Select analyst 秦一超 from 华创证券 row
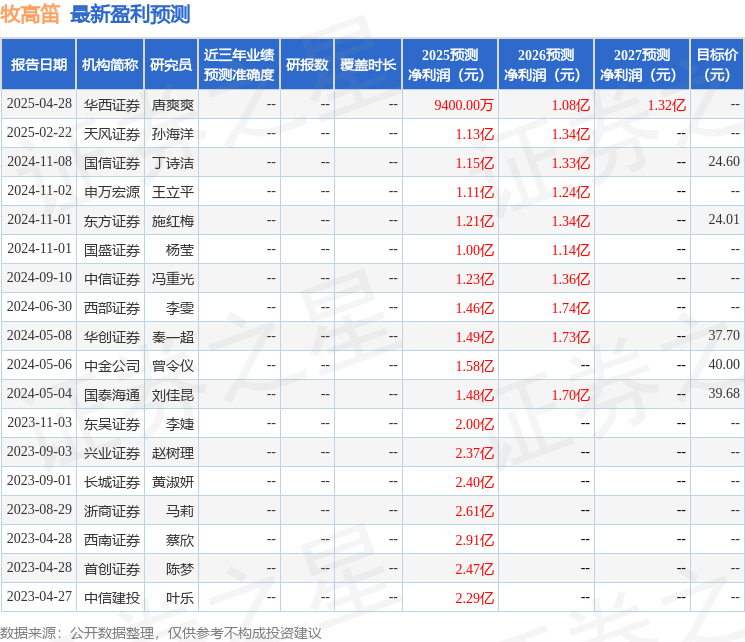The image size is (745, 642). point(172,337)
